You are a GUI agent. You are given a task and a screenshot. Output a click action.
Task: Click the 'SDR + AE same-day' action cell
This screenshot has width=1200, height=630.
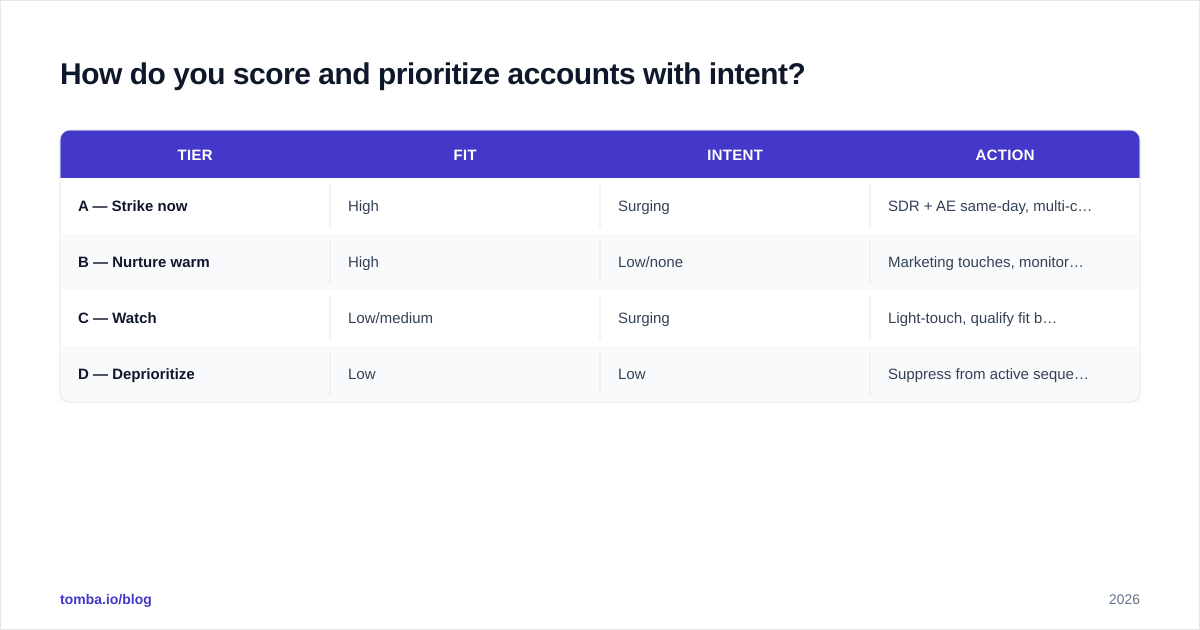pos(1005,206)
